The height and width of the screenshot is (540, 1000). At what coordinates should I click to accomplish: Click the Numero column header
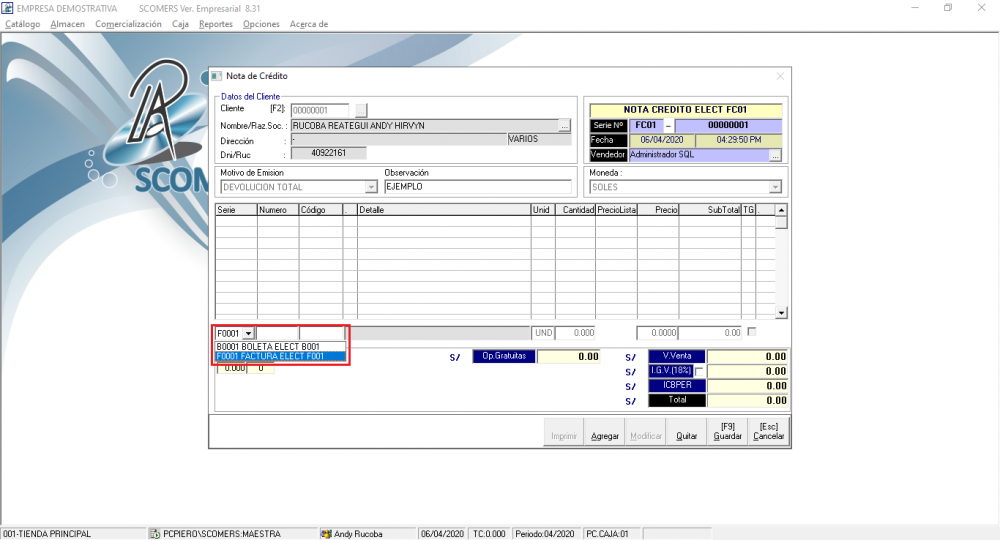pyautogui.click(x=278, y=210)
